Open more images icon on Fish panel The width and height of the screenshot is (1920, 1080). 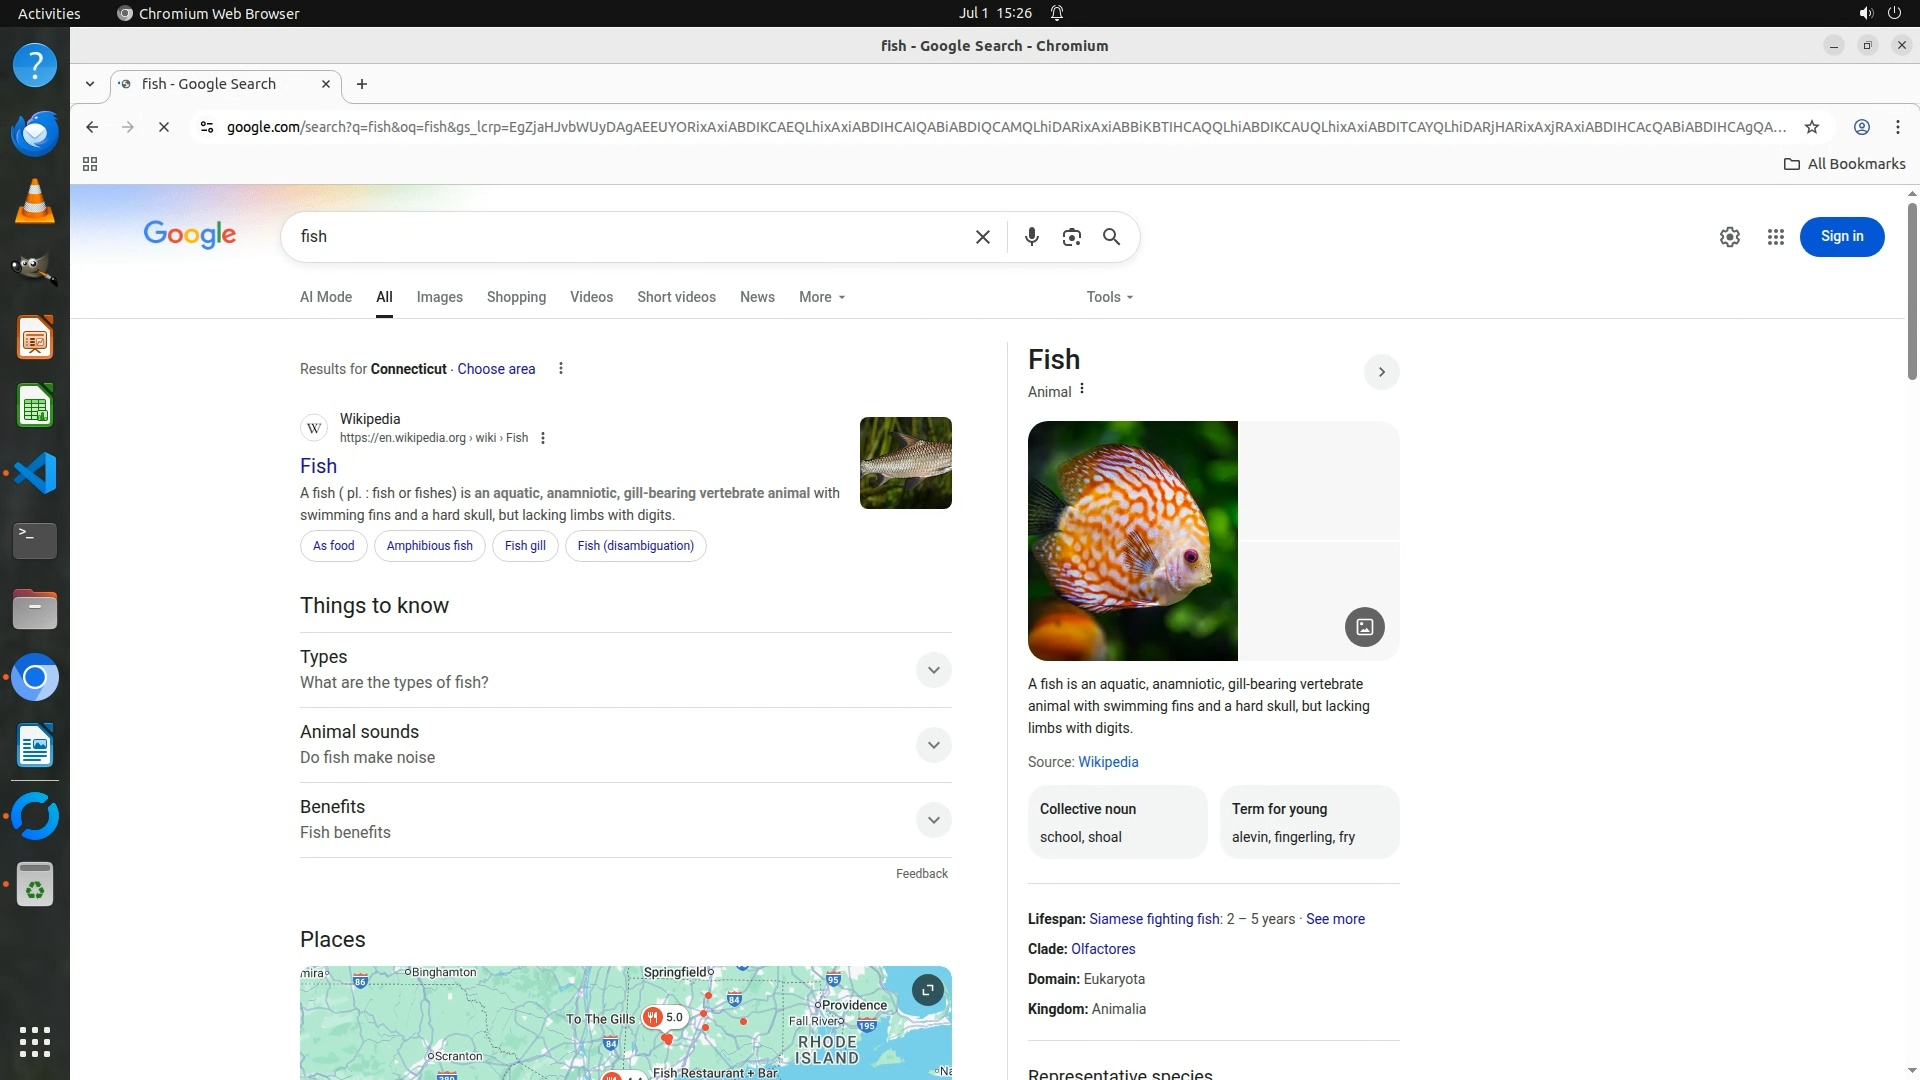[1364, 627]
